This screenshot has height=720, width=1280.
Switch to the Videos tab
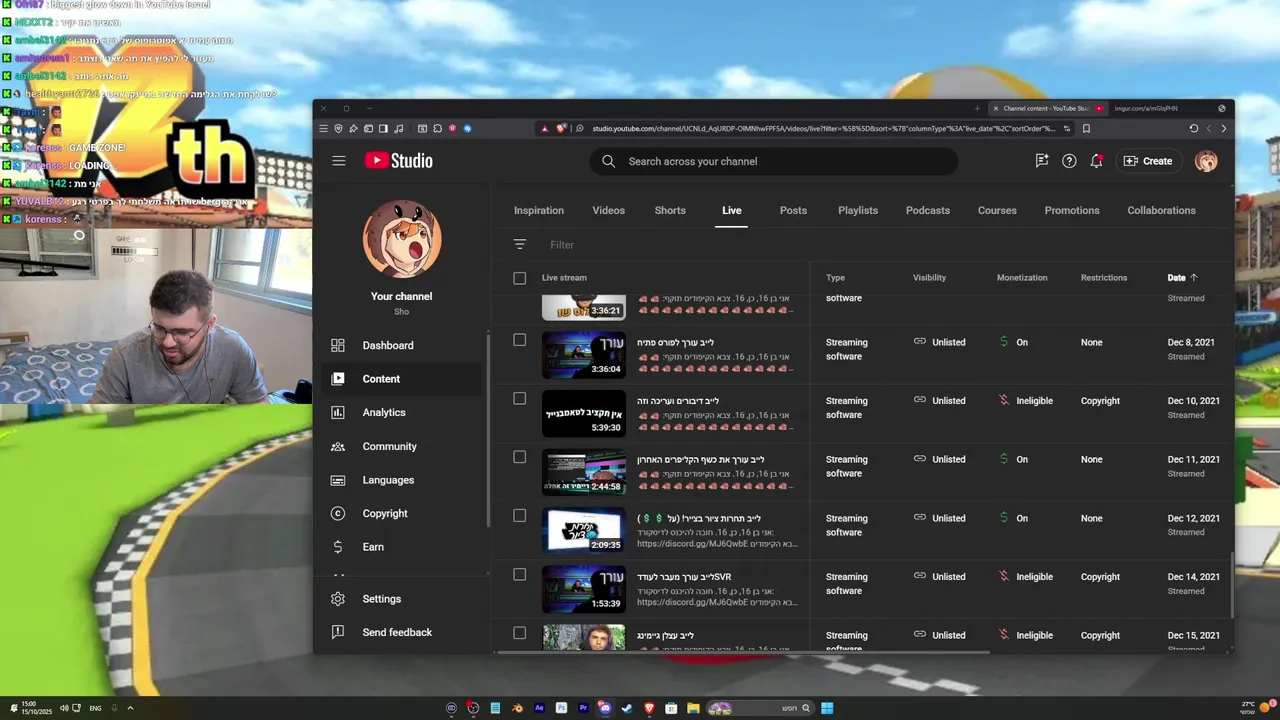click(x=608, y=210)
